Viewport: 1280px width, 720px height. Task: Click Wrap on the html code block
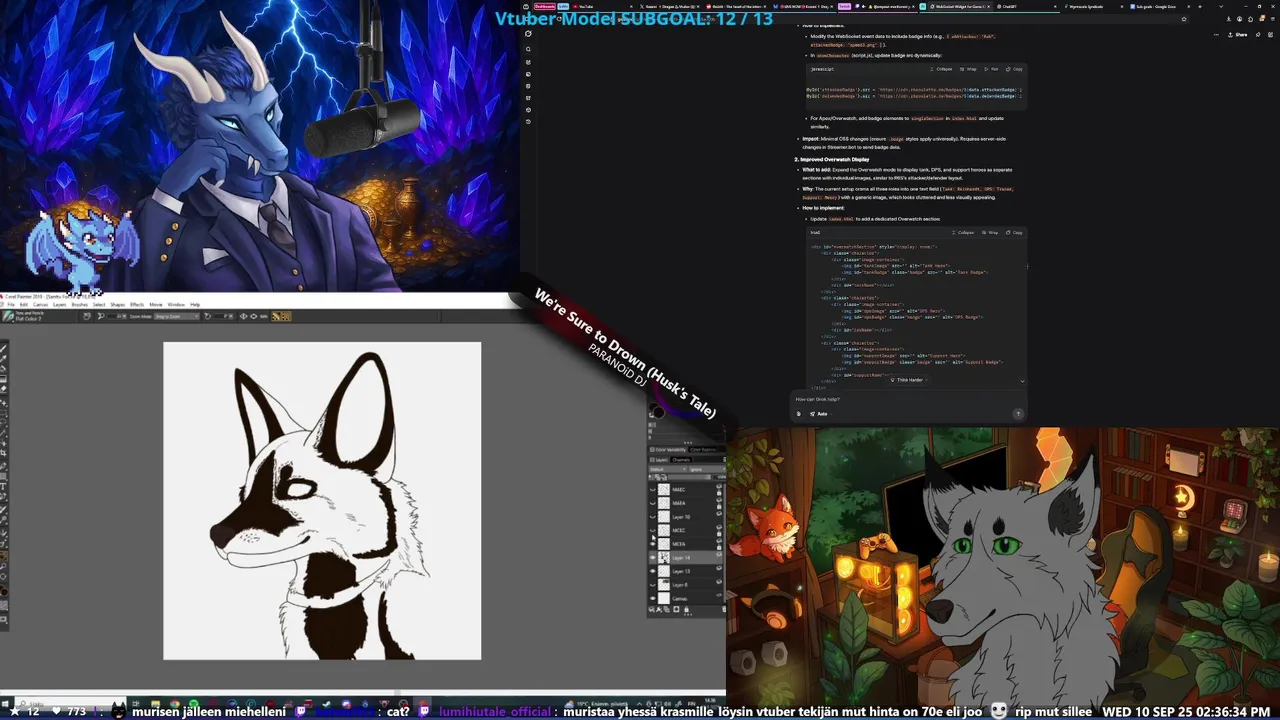coord(990,232)
